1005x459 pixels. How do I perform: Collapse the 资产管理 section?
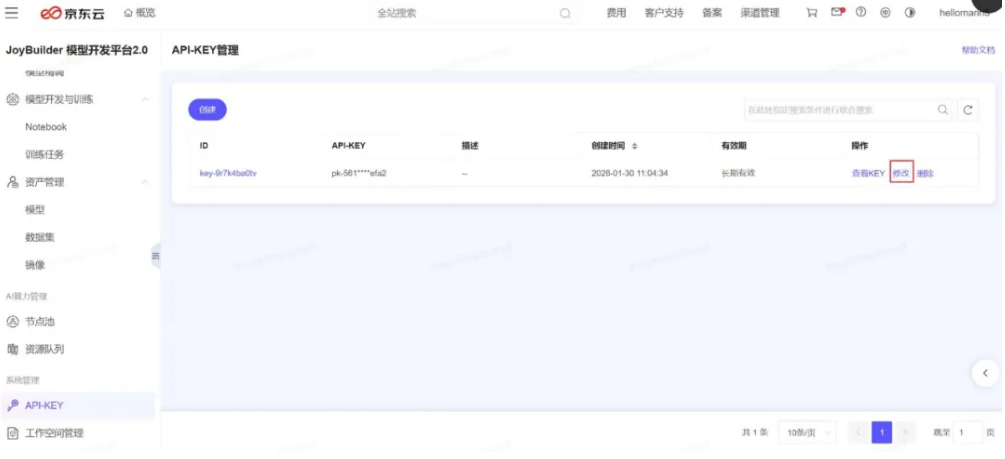coord(145,182)
